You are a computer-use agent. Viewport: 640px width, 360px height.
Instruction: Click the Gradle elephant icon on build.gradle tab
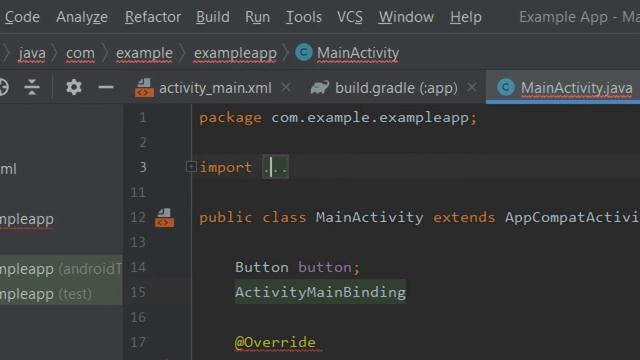pyautogui.click(x=320, y=88)
